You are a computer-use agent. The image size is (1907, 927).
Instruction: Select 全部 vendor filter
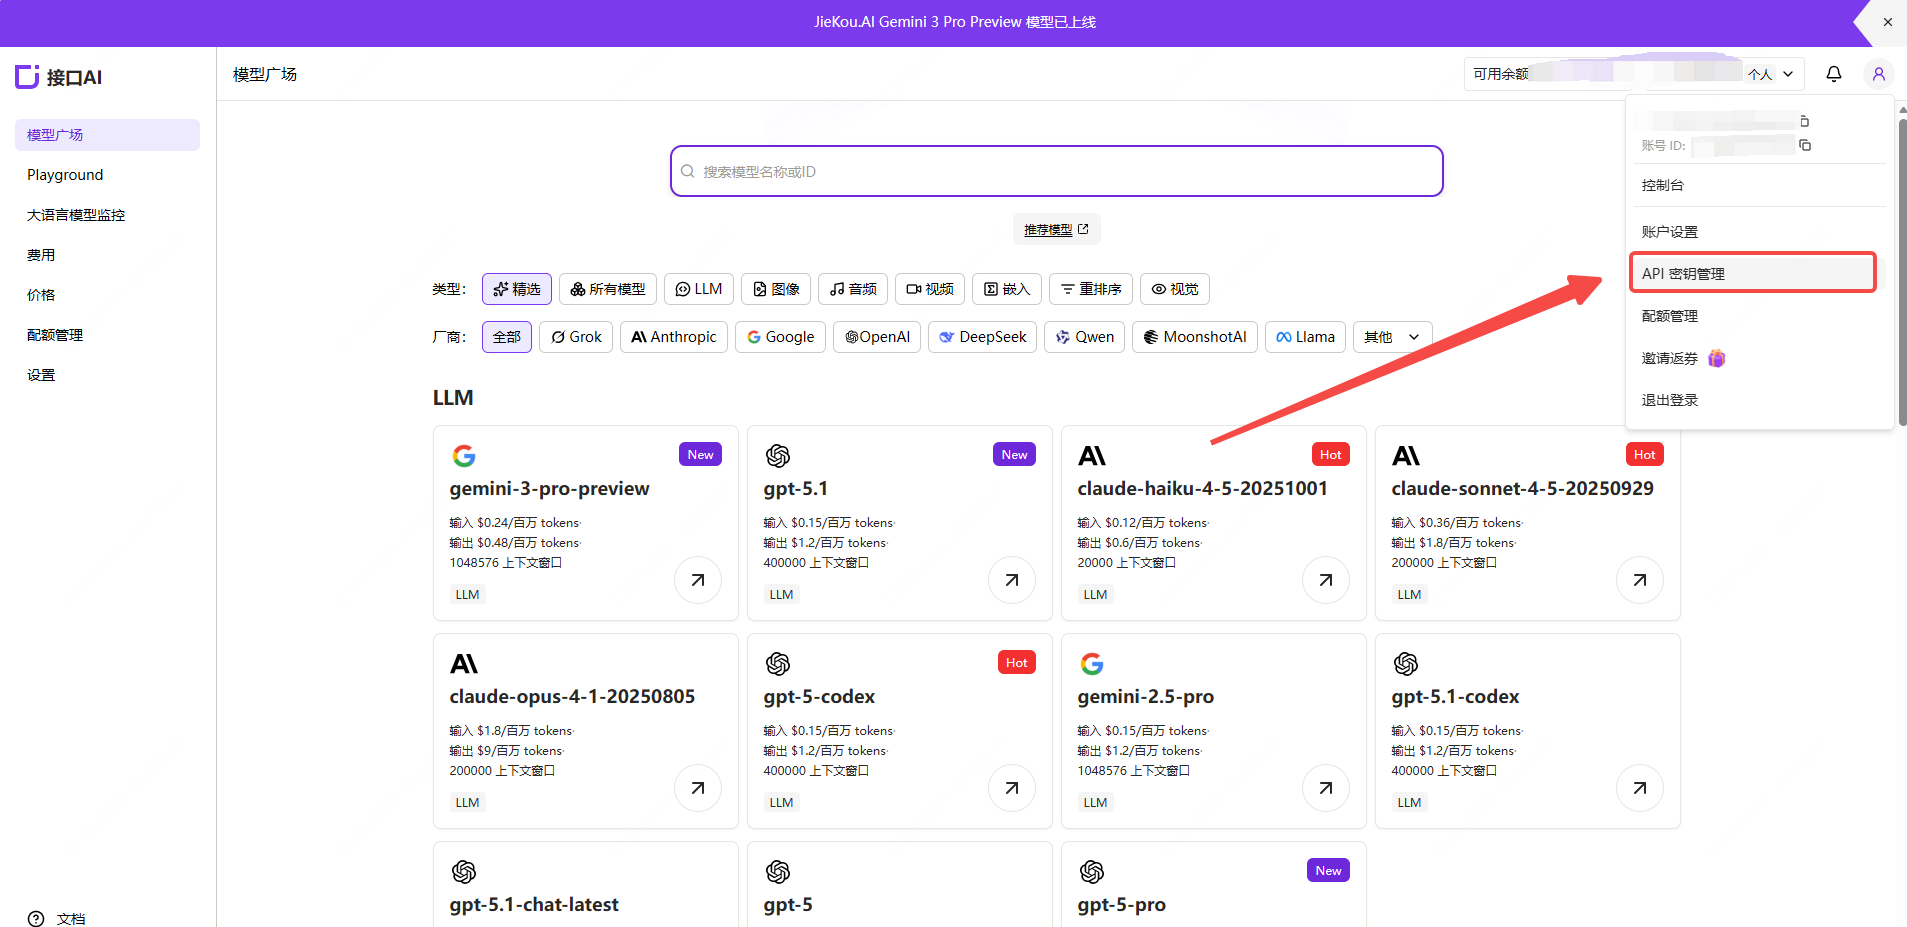(507, 337)
